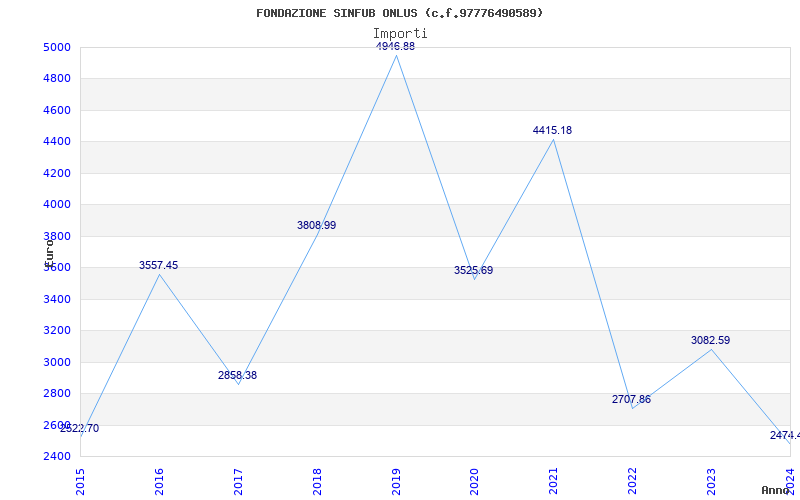Click the x-axis year label 2017
This screenshot has height=500, width=800.
click(x=238, y=481)
